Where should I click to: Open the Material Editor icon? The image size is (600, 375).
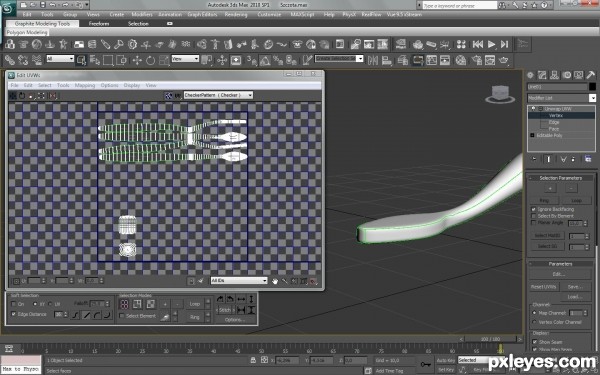point(461,60)
